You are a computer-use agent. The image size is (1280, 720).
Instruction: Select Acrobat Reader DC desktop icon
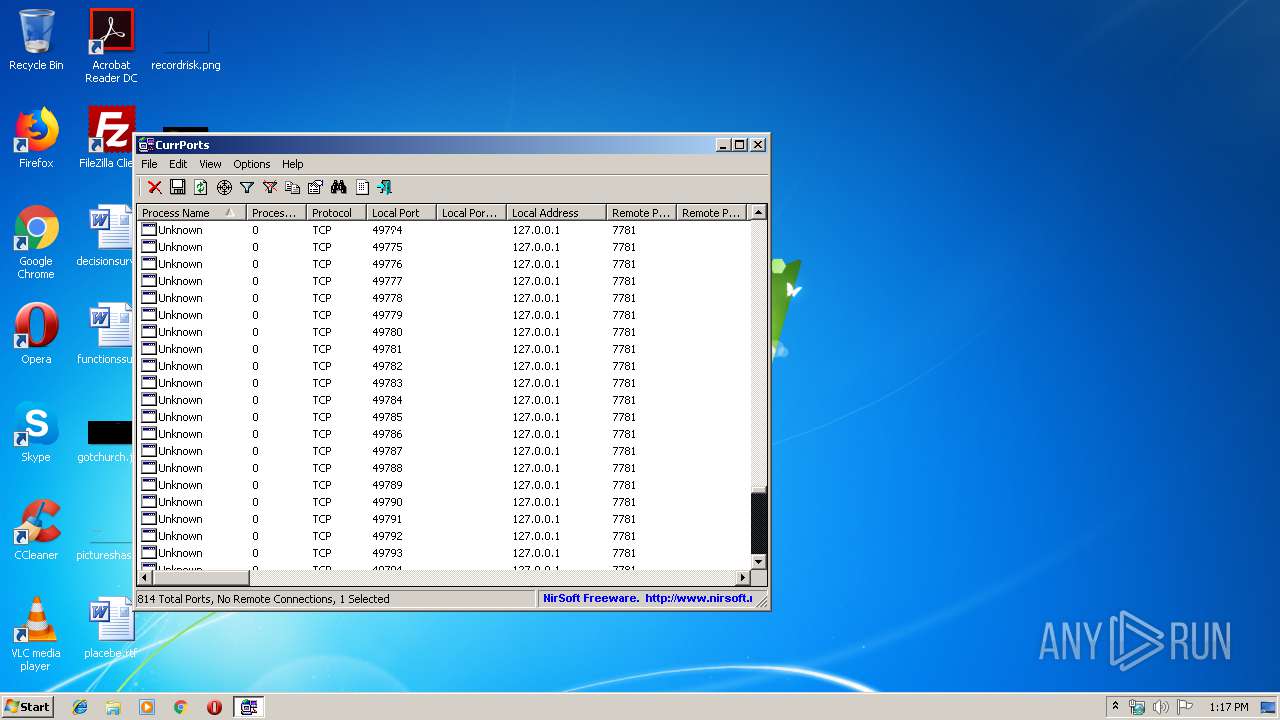pos(111,46)
